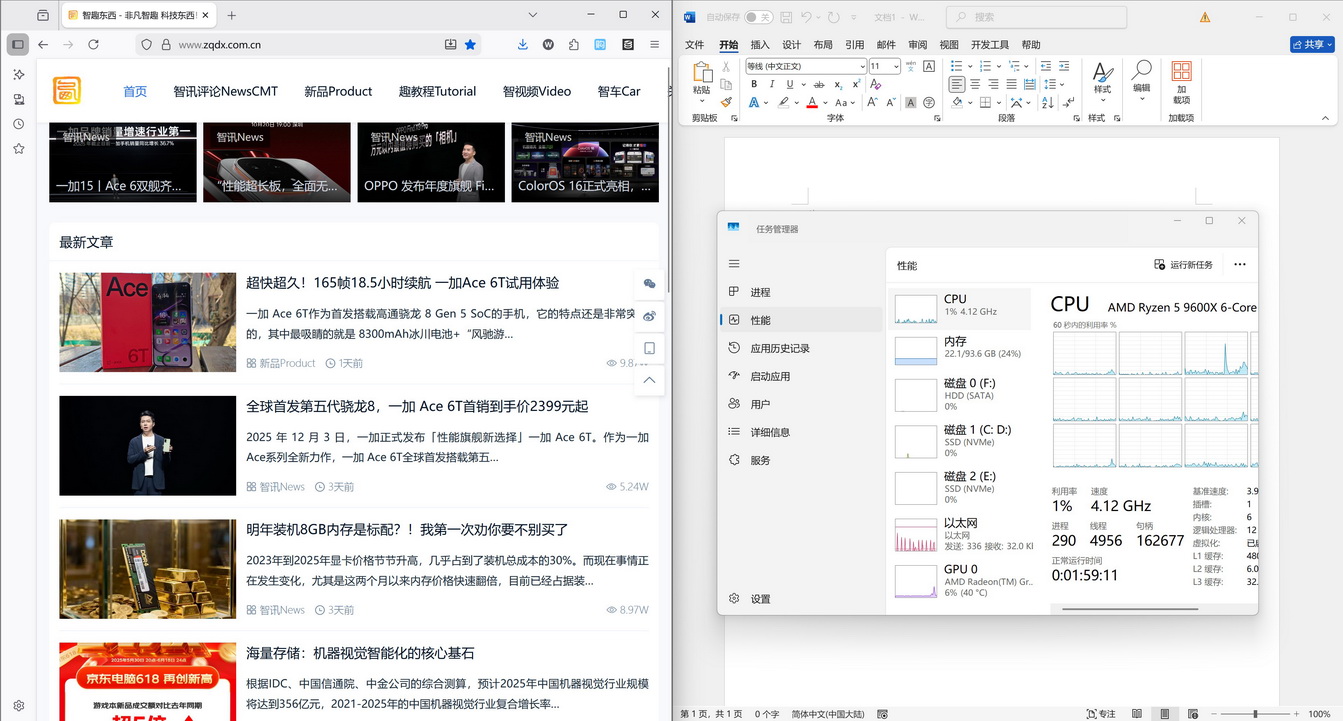1343x721 pixels.
Task: Enable Focus mode (专注) in Word status bar
Action: click(1100, 713)
